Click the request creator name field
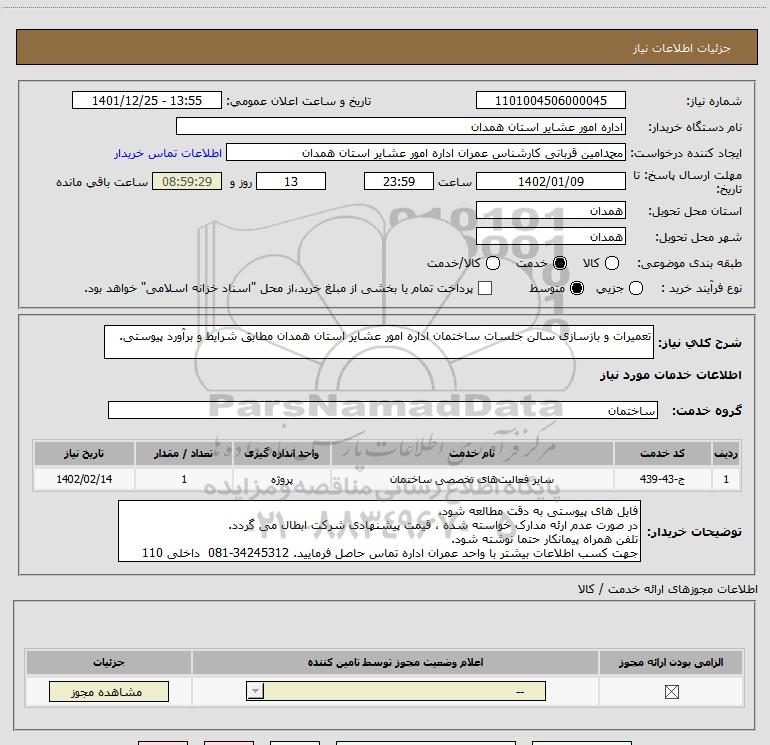Screen dimensions: 770x745 tap(426, 153)
